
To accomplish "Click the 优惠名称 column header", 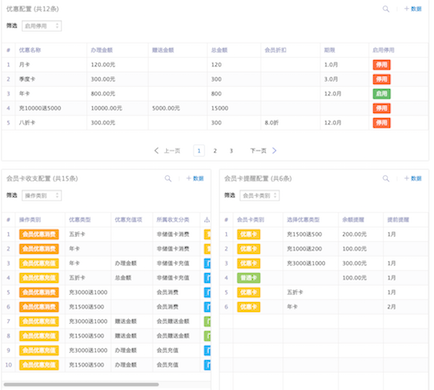I will tap(30, 50).
